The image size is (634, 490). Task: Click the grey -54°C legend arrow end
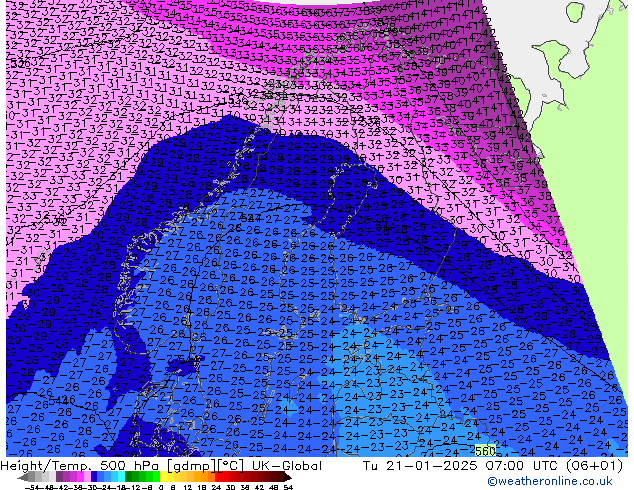click(23, 477)
